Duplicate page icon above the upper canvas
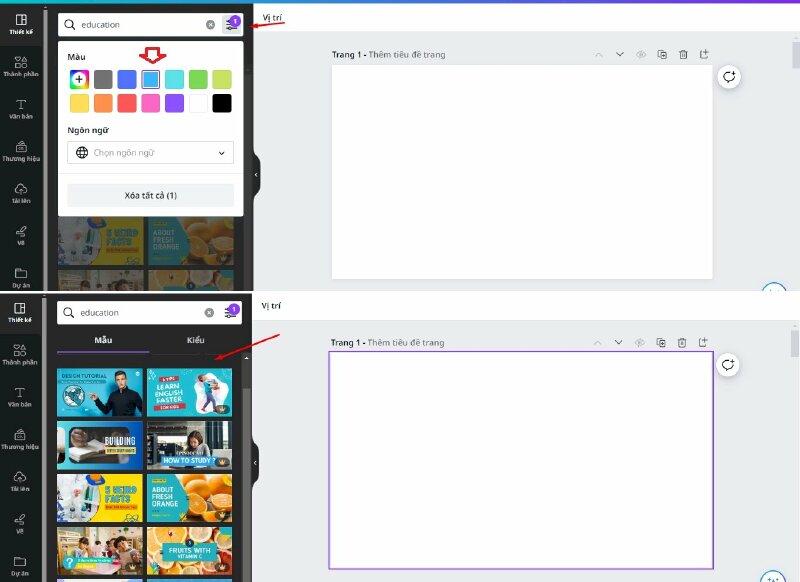 pos(662,55)
